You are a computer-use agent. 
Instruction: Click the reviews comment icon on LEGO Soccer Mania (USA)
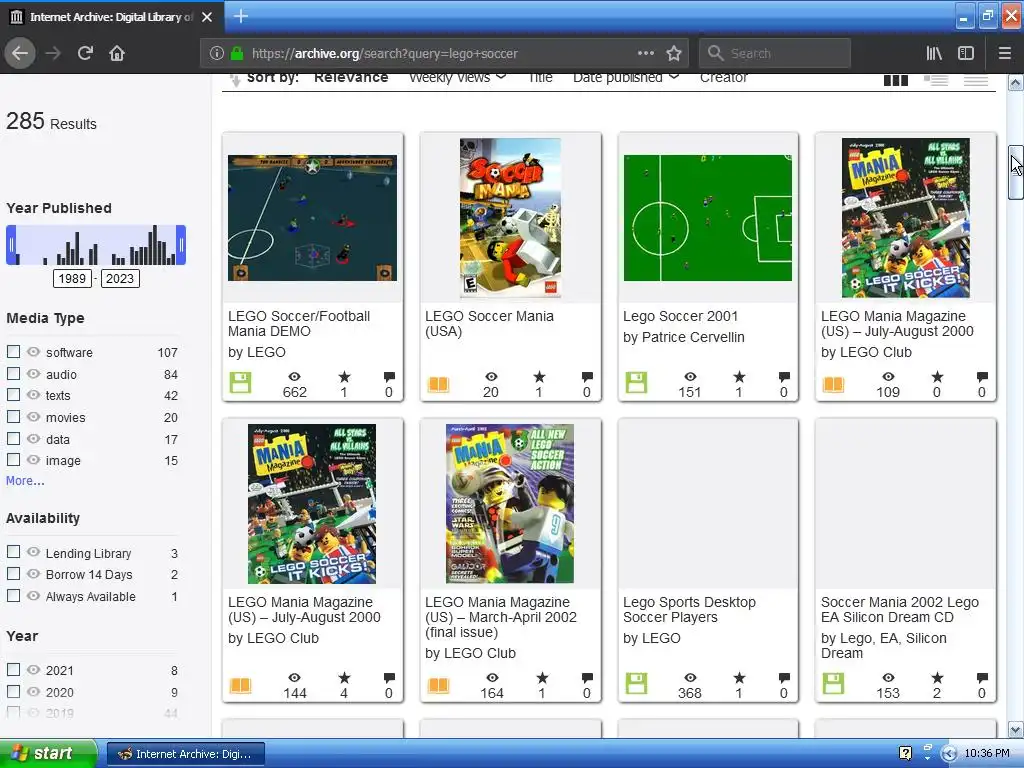click(587, 377)
